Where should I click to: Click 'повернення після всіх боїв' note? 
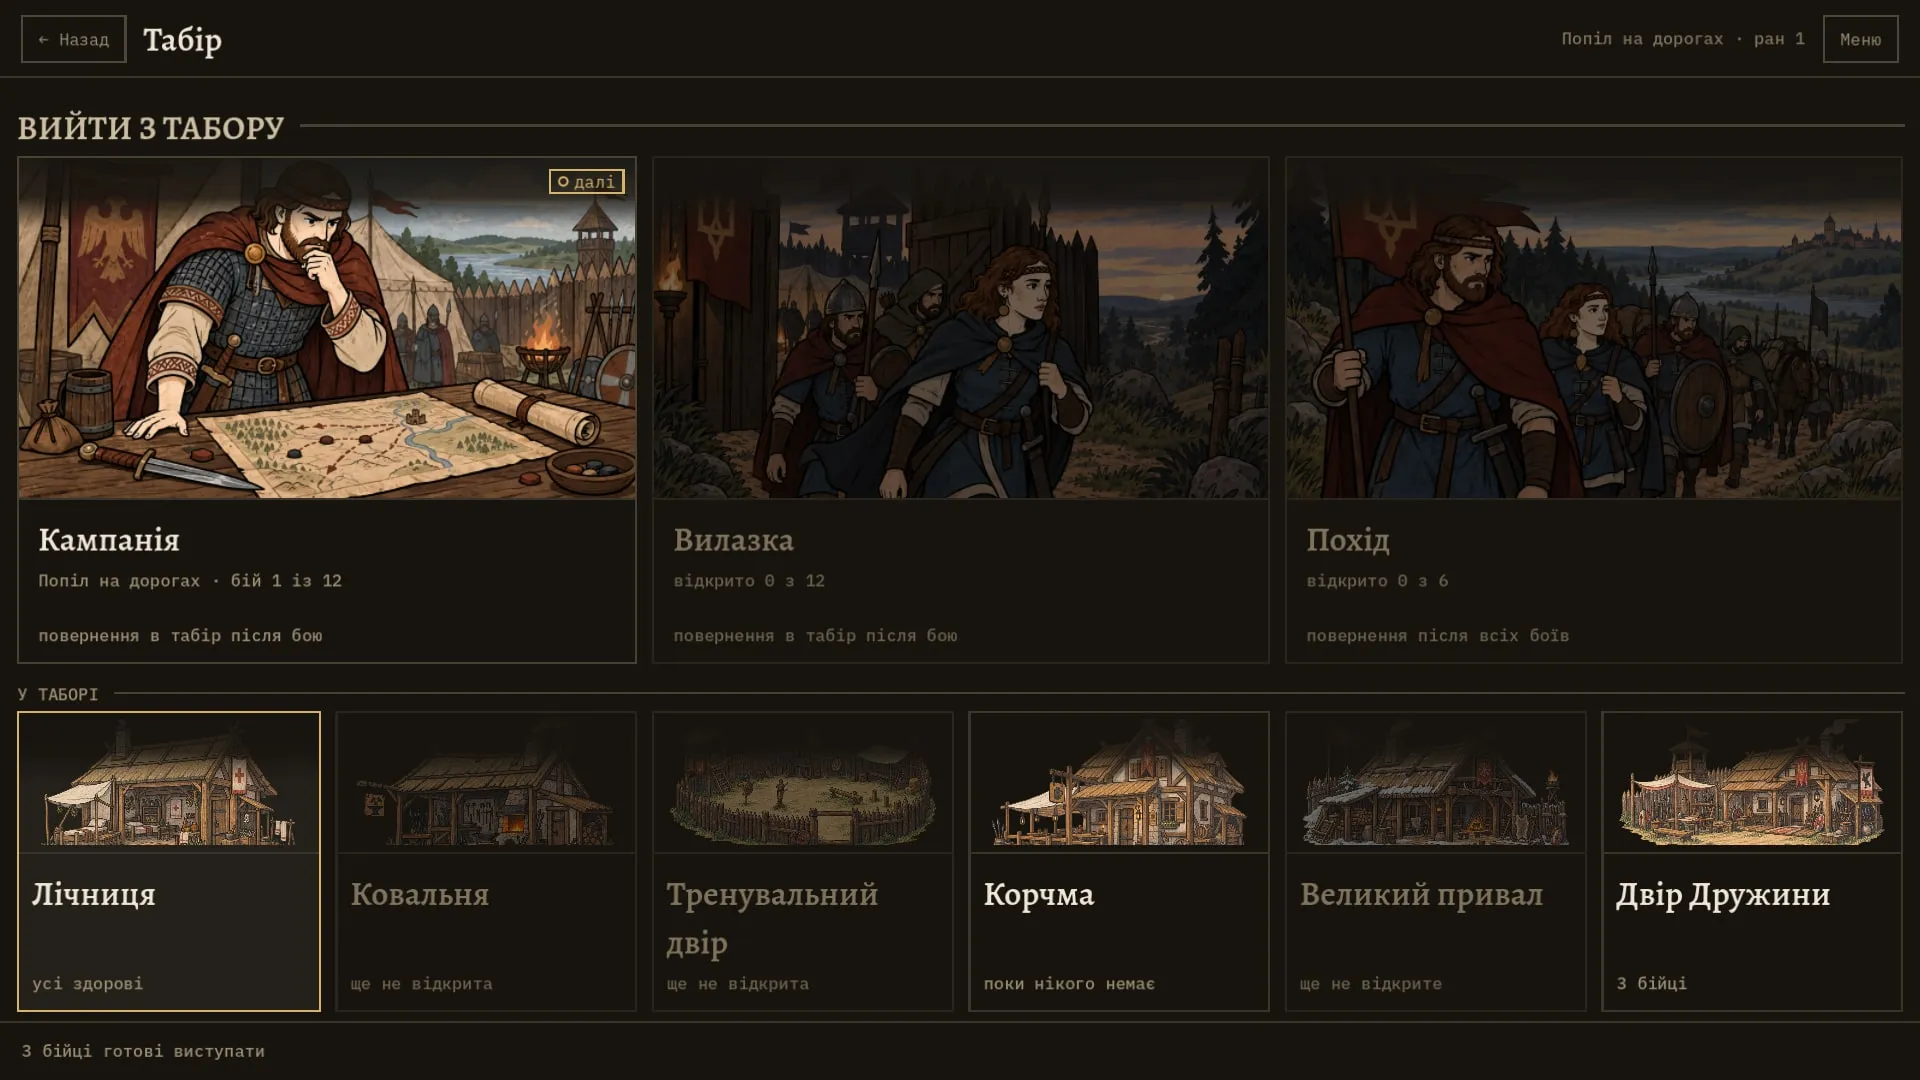1438,636
